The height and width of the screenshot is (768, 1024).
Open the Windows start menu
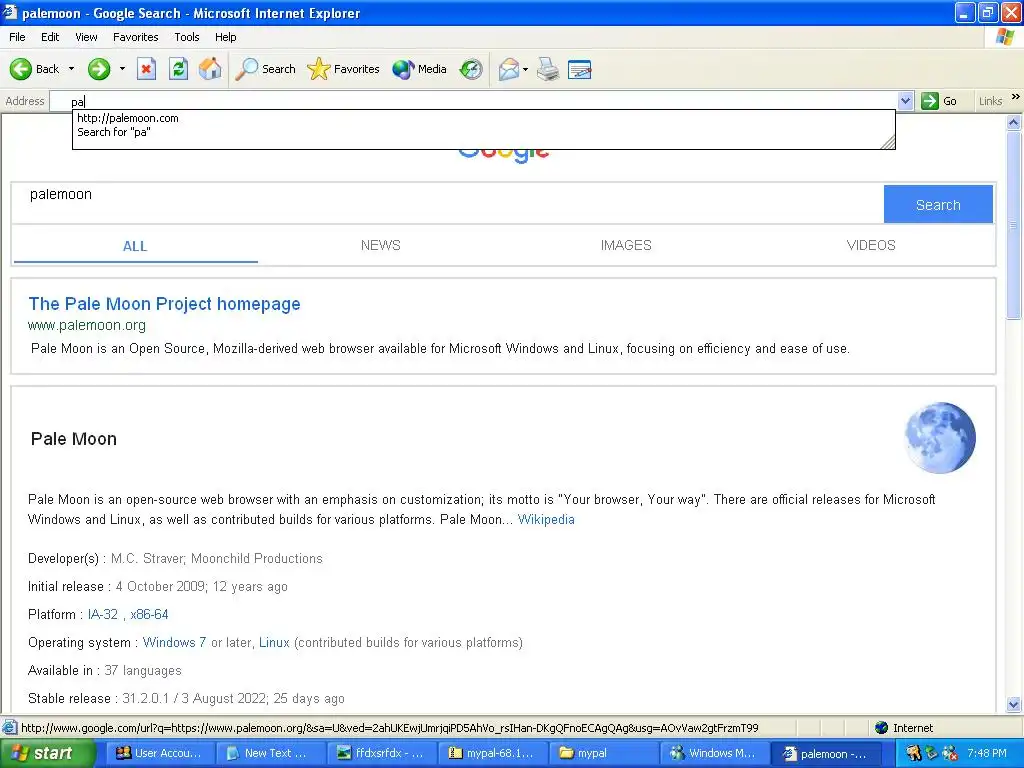47,754
